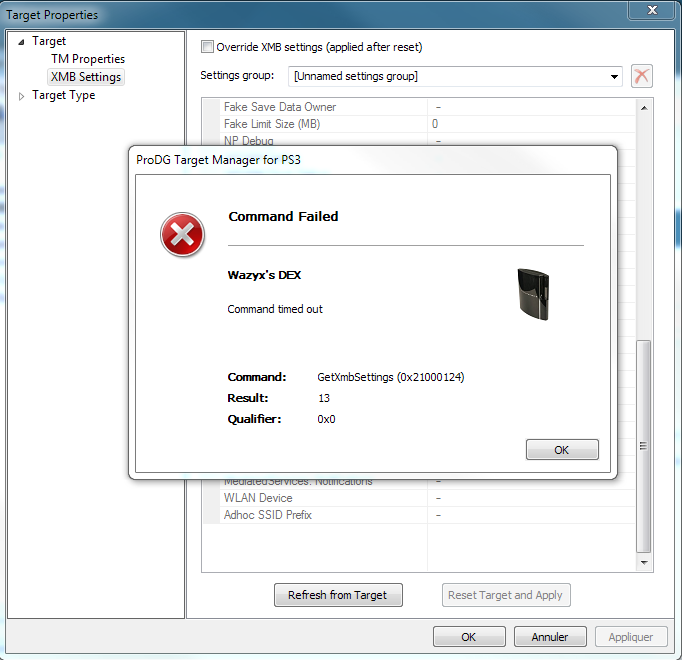
Task: Select TM Properties in tree
Action: pos(88,59)
